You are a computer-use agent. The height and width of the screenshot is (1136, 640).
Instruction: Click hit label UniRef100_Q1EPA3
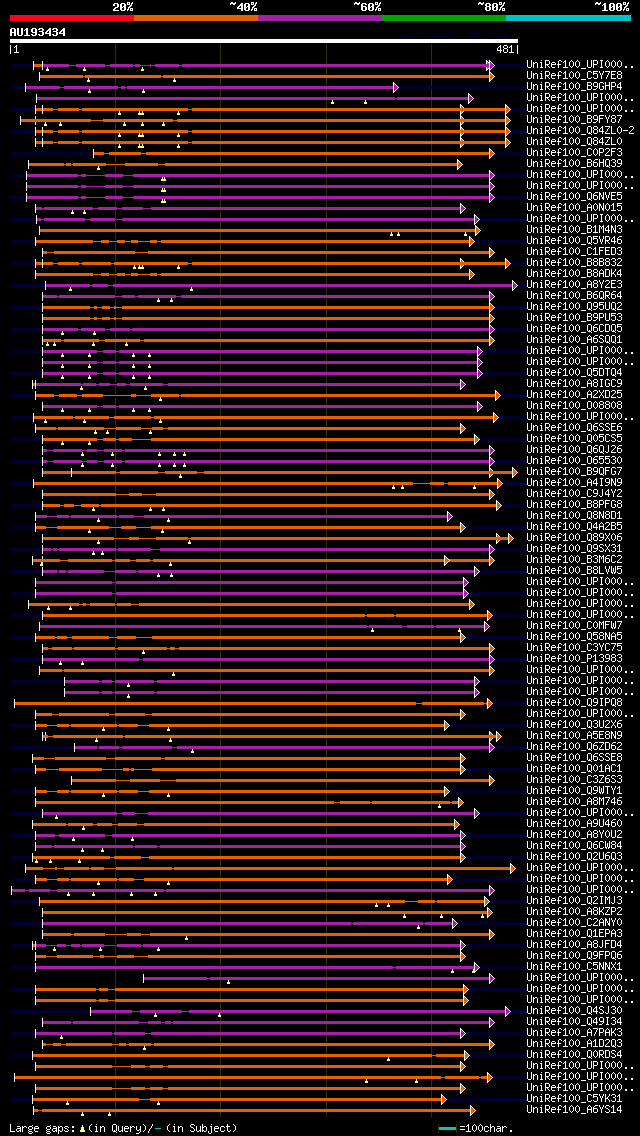coord(574,934)
